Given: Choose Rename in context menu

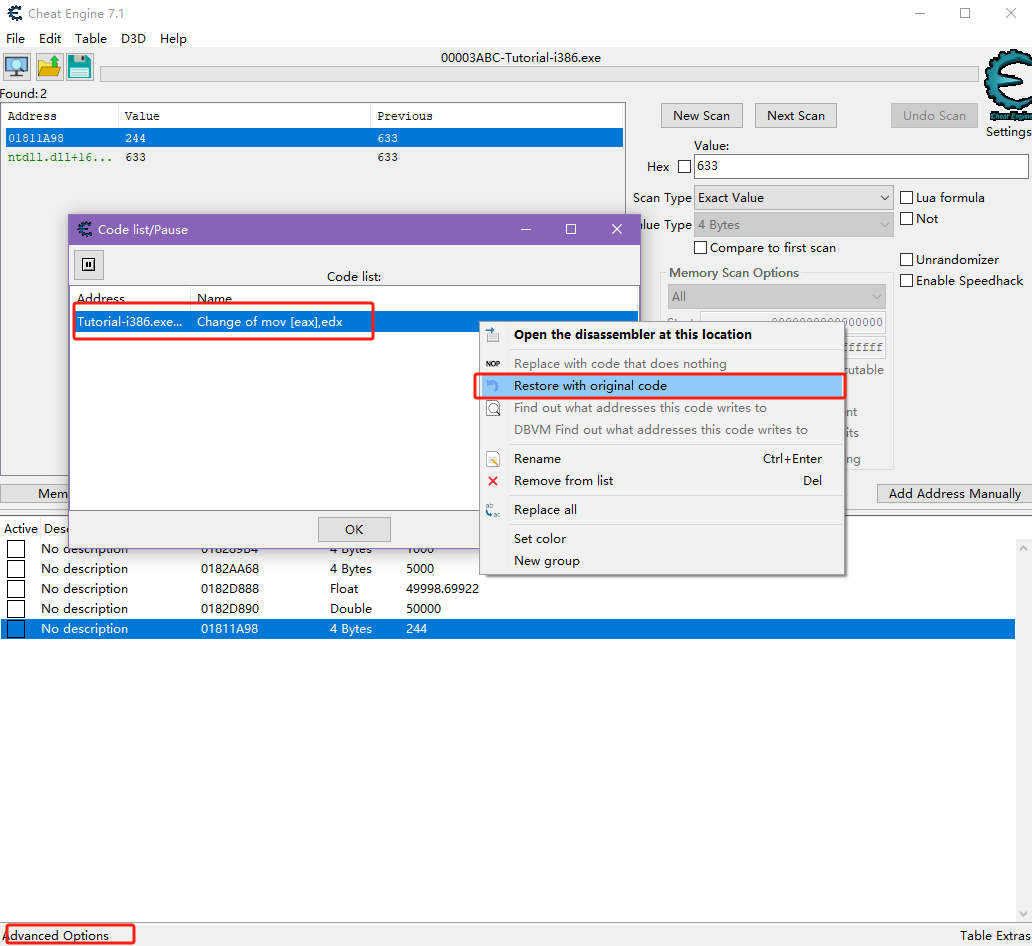Looking at the screenshot, I should [661, 459].
